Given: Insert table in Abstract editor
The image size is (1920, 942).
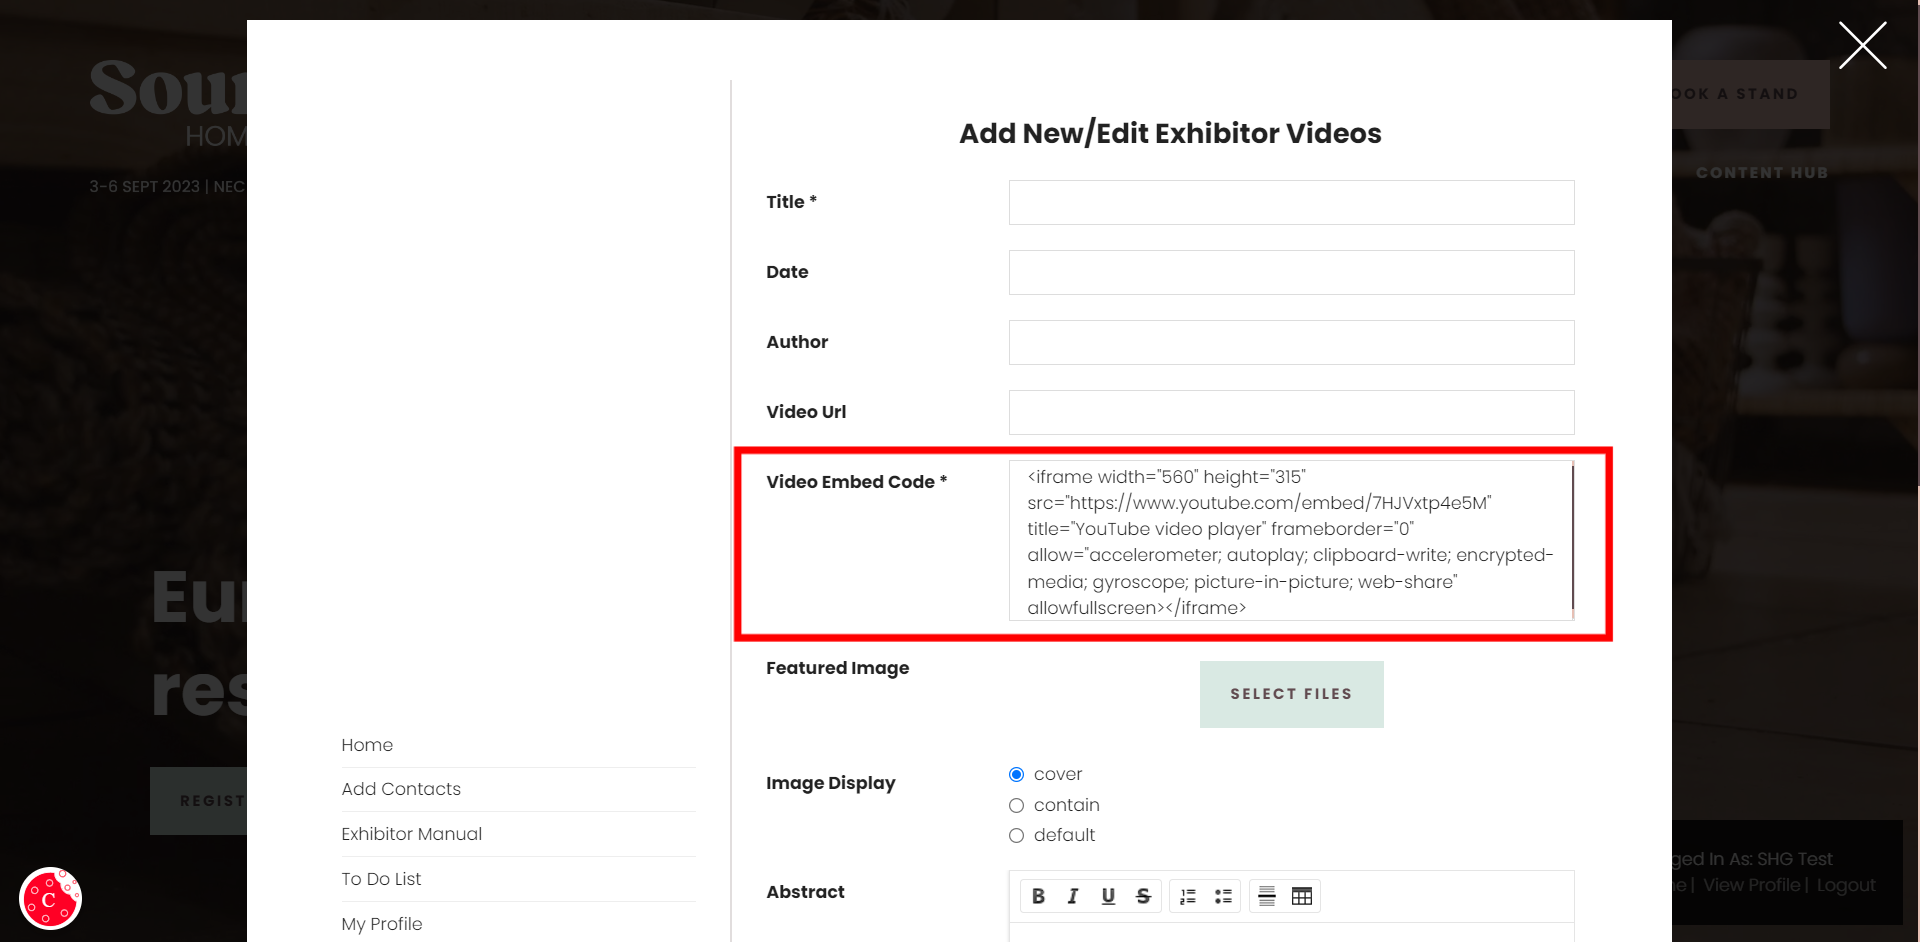Looking at the screenshot, I should (1302, 896).
